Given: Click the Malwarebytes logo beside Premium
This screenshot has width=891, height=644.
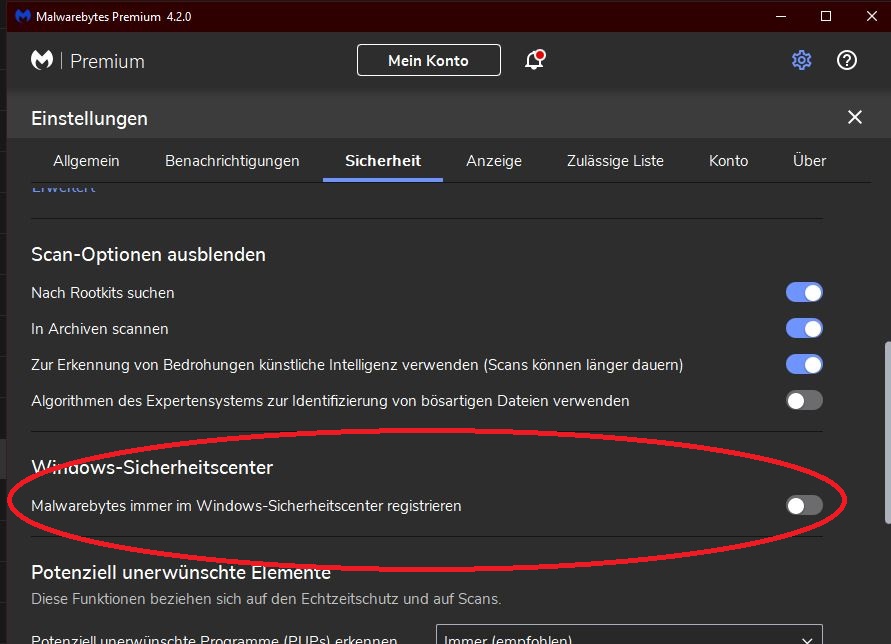Looking at the screenshot, I should click(42, 60).
